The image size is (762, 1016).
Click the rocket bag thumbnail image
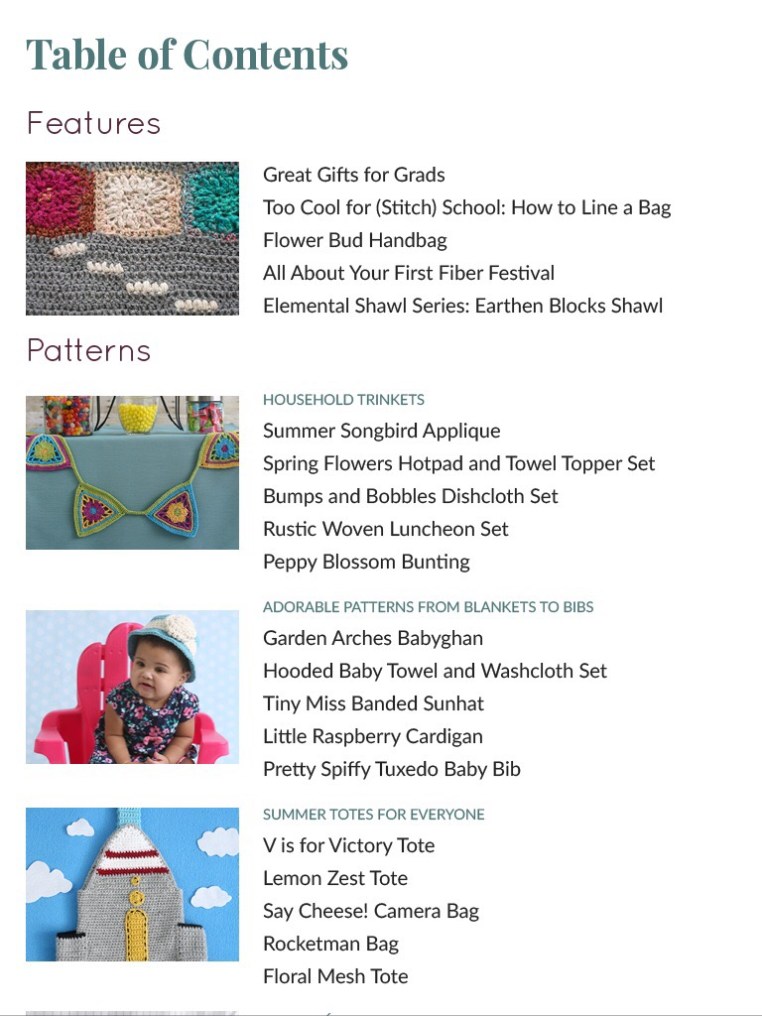coord(132,884)
